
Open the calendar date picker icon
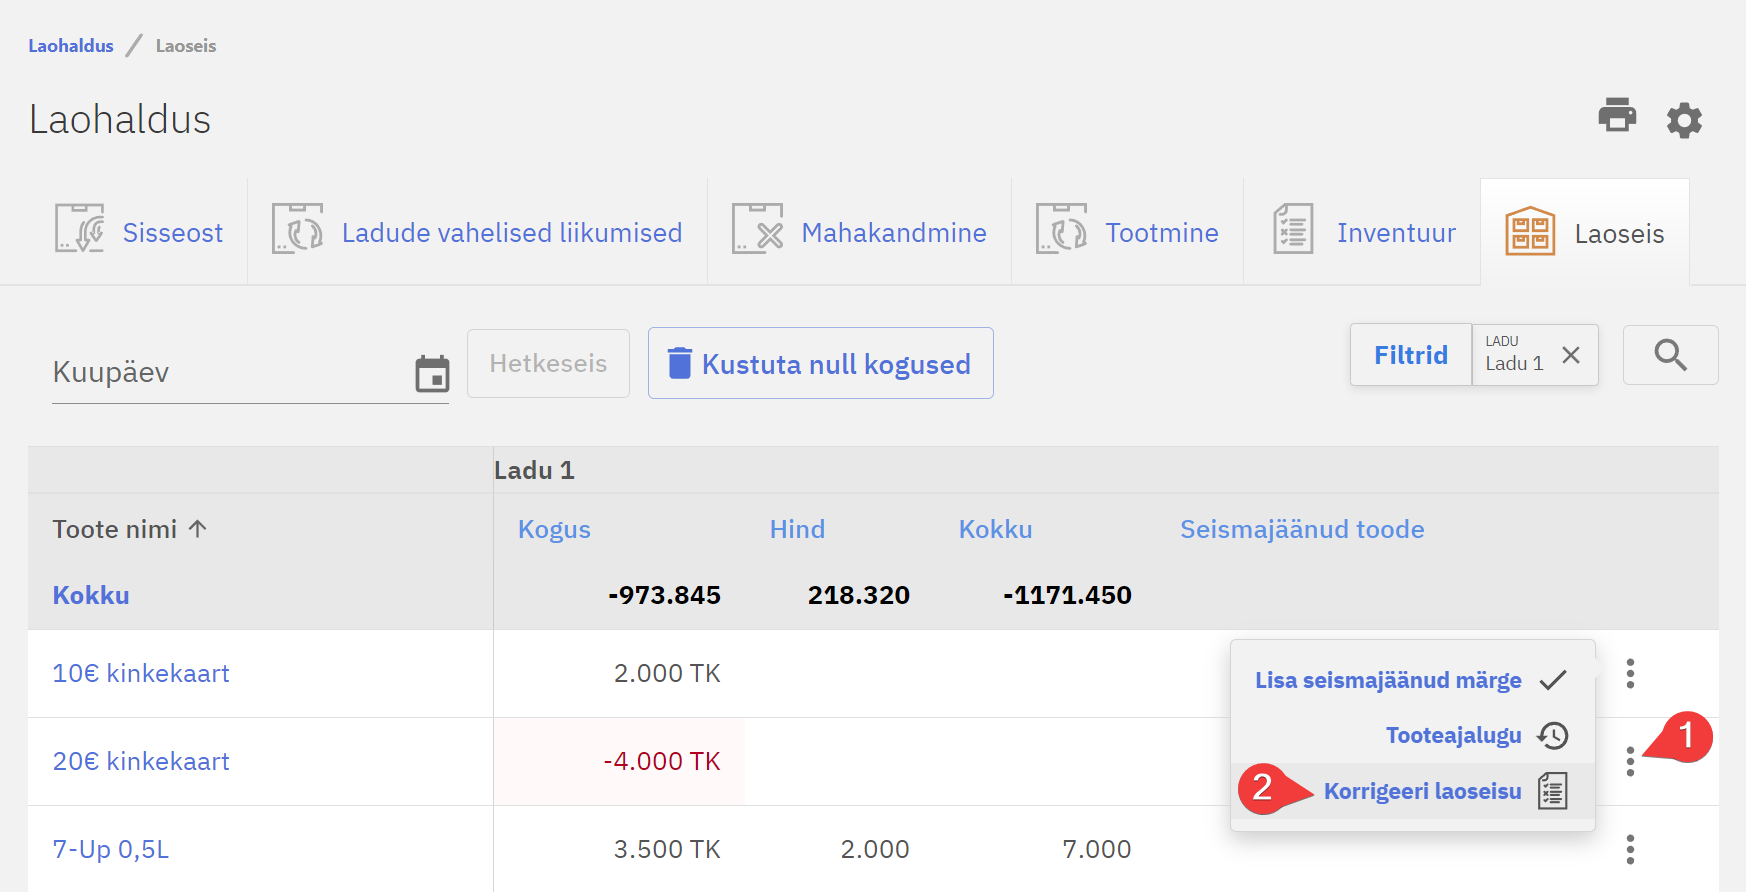point(432,374)
